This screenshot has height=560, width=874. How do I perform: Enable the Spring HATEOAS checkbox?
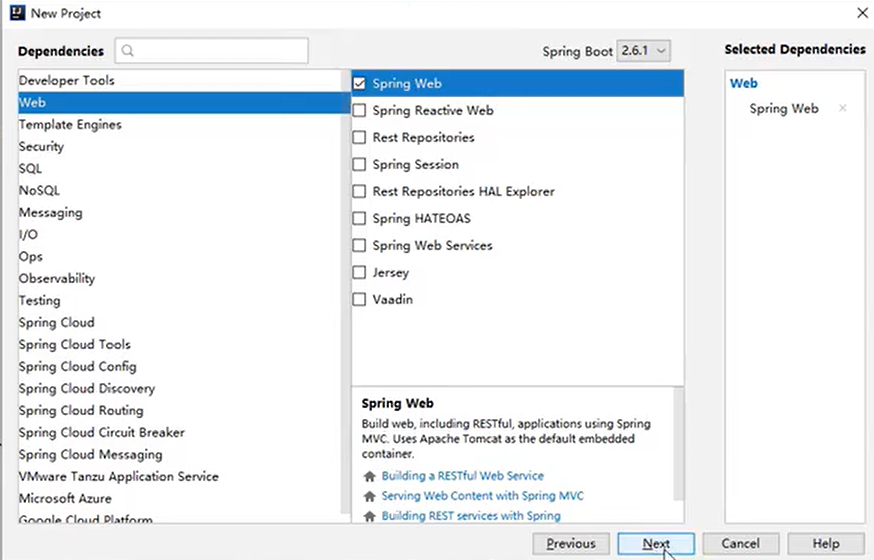(360, 218)
